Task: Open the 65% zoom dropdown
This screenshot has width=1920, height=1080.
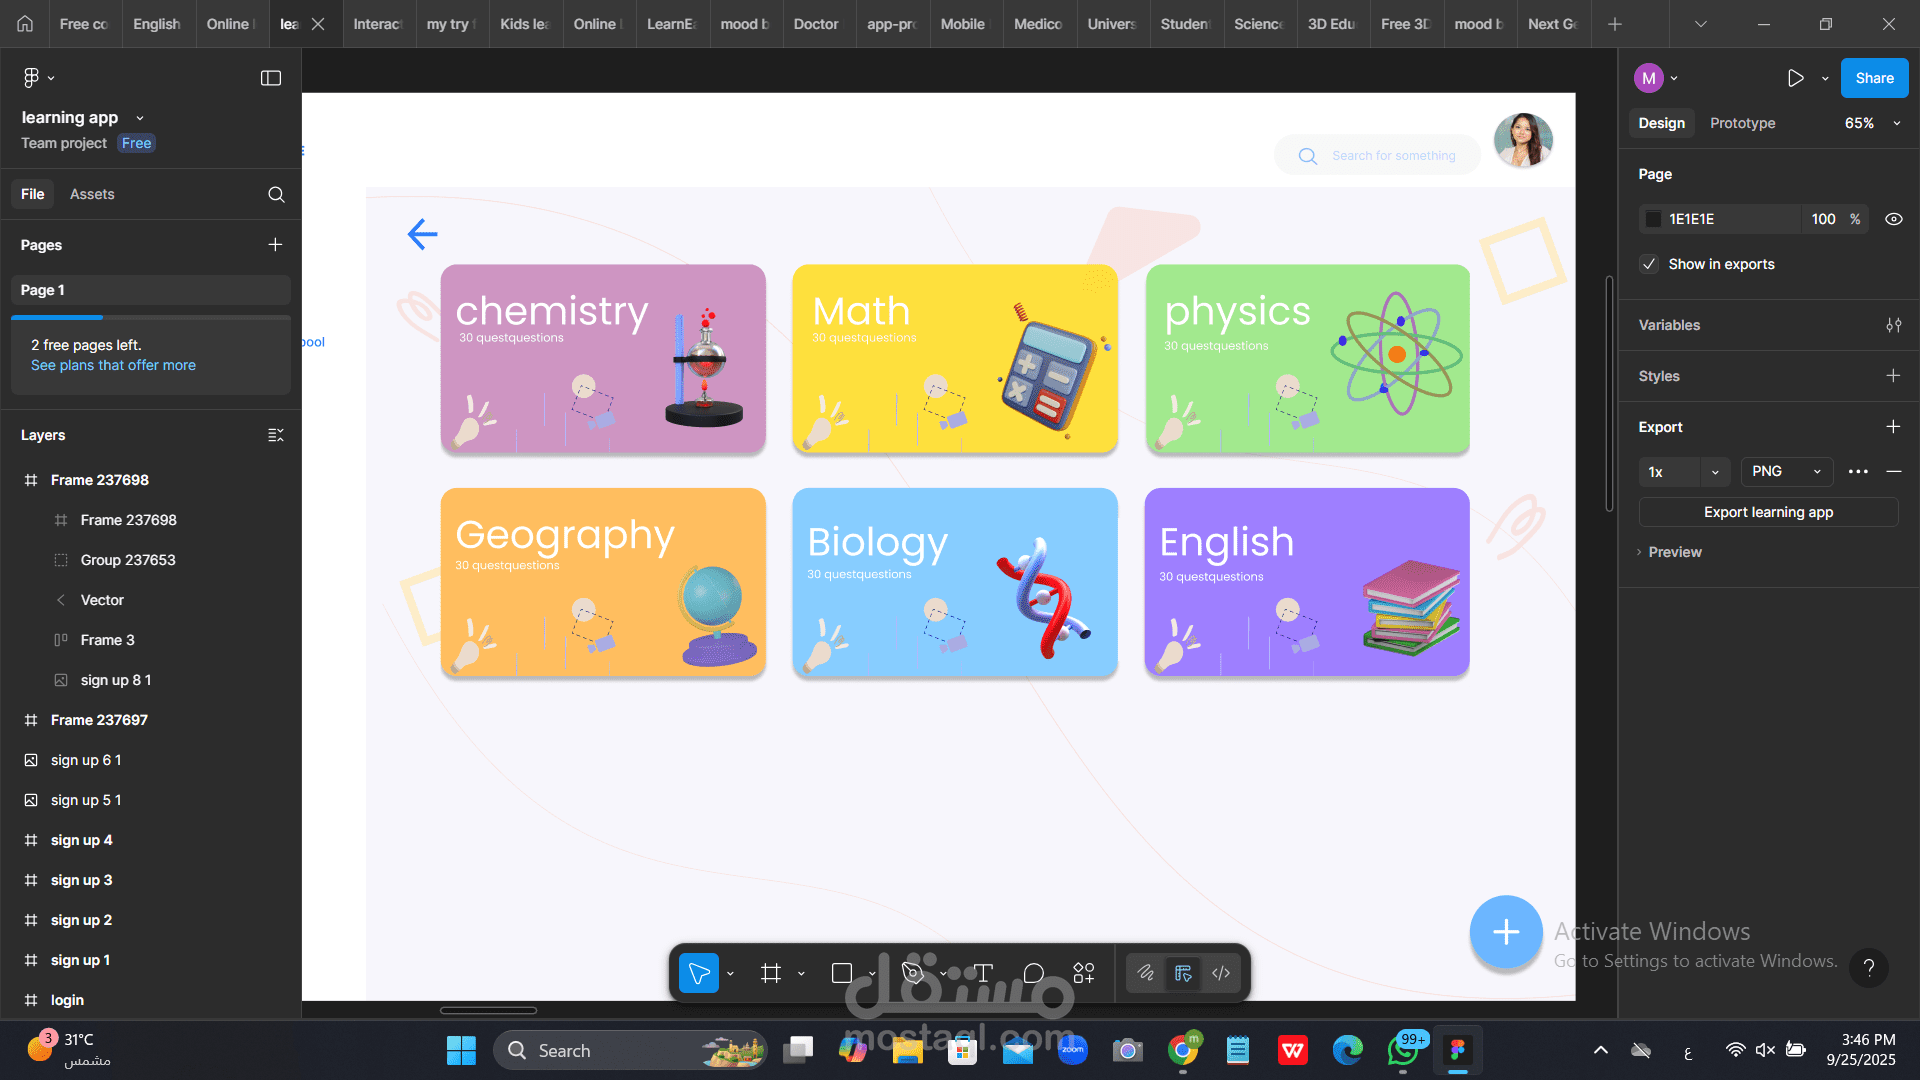Action: tap(1872, 123)
